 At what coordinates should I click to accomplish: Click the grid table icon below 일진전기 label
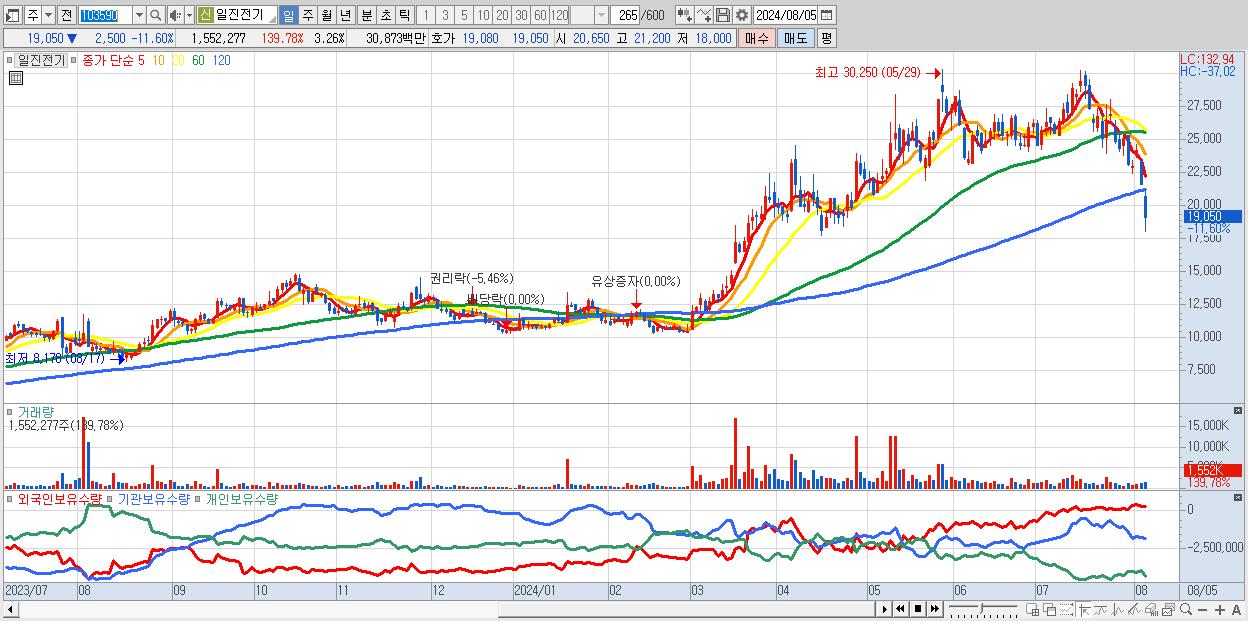16,79
